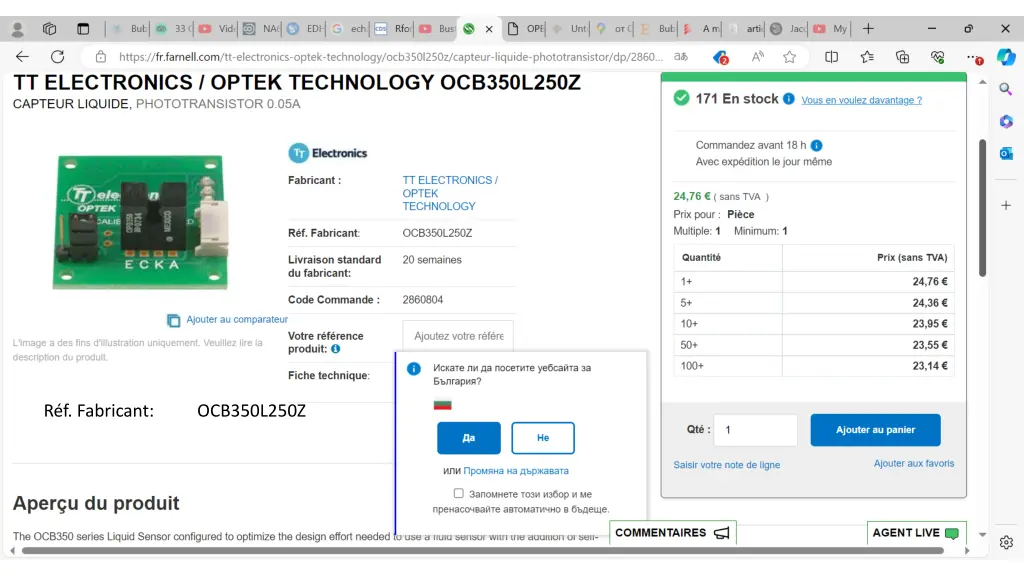This screenshot has height=576, width=1024.
Task: Click the "23,95 €" price in the 10+ row
Action: coord(930,324)
